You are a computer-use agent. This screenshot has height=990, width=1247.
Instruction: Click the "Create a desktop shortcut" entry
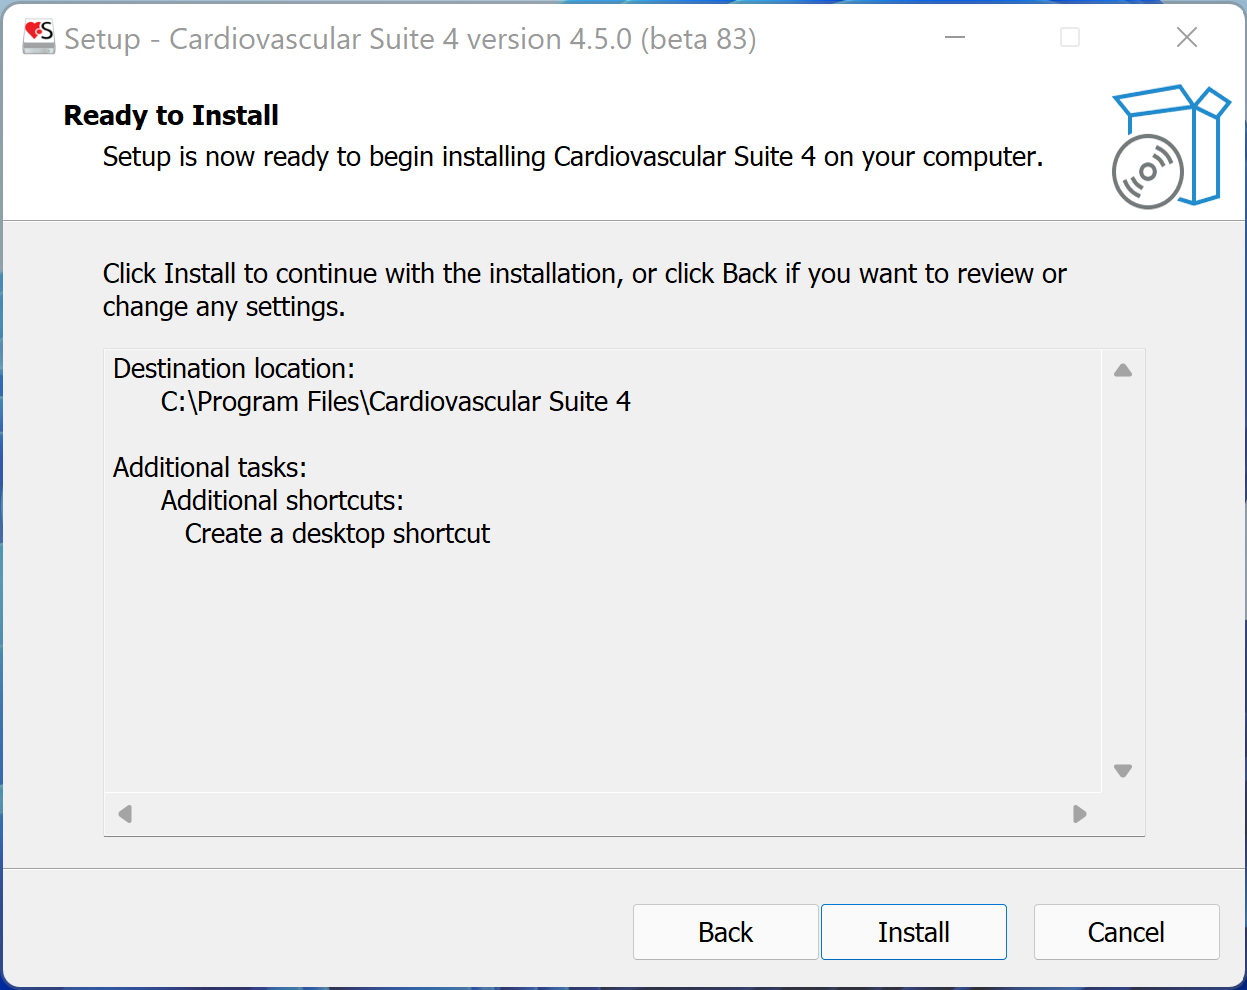pyautogui.click(x=337, y=534)
